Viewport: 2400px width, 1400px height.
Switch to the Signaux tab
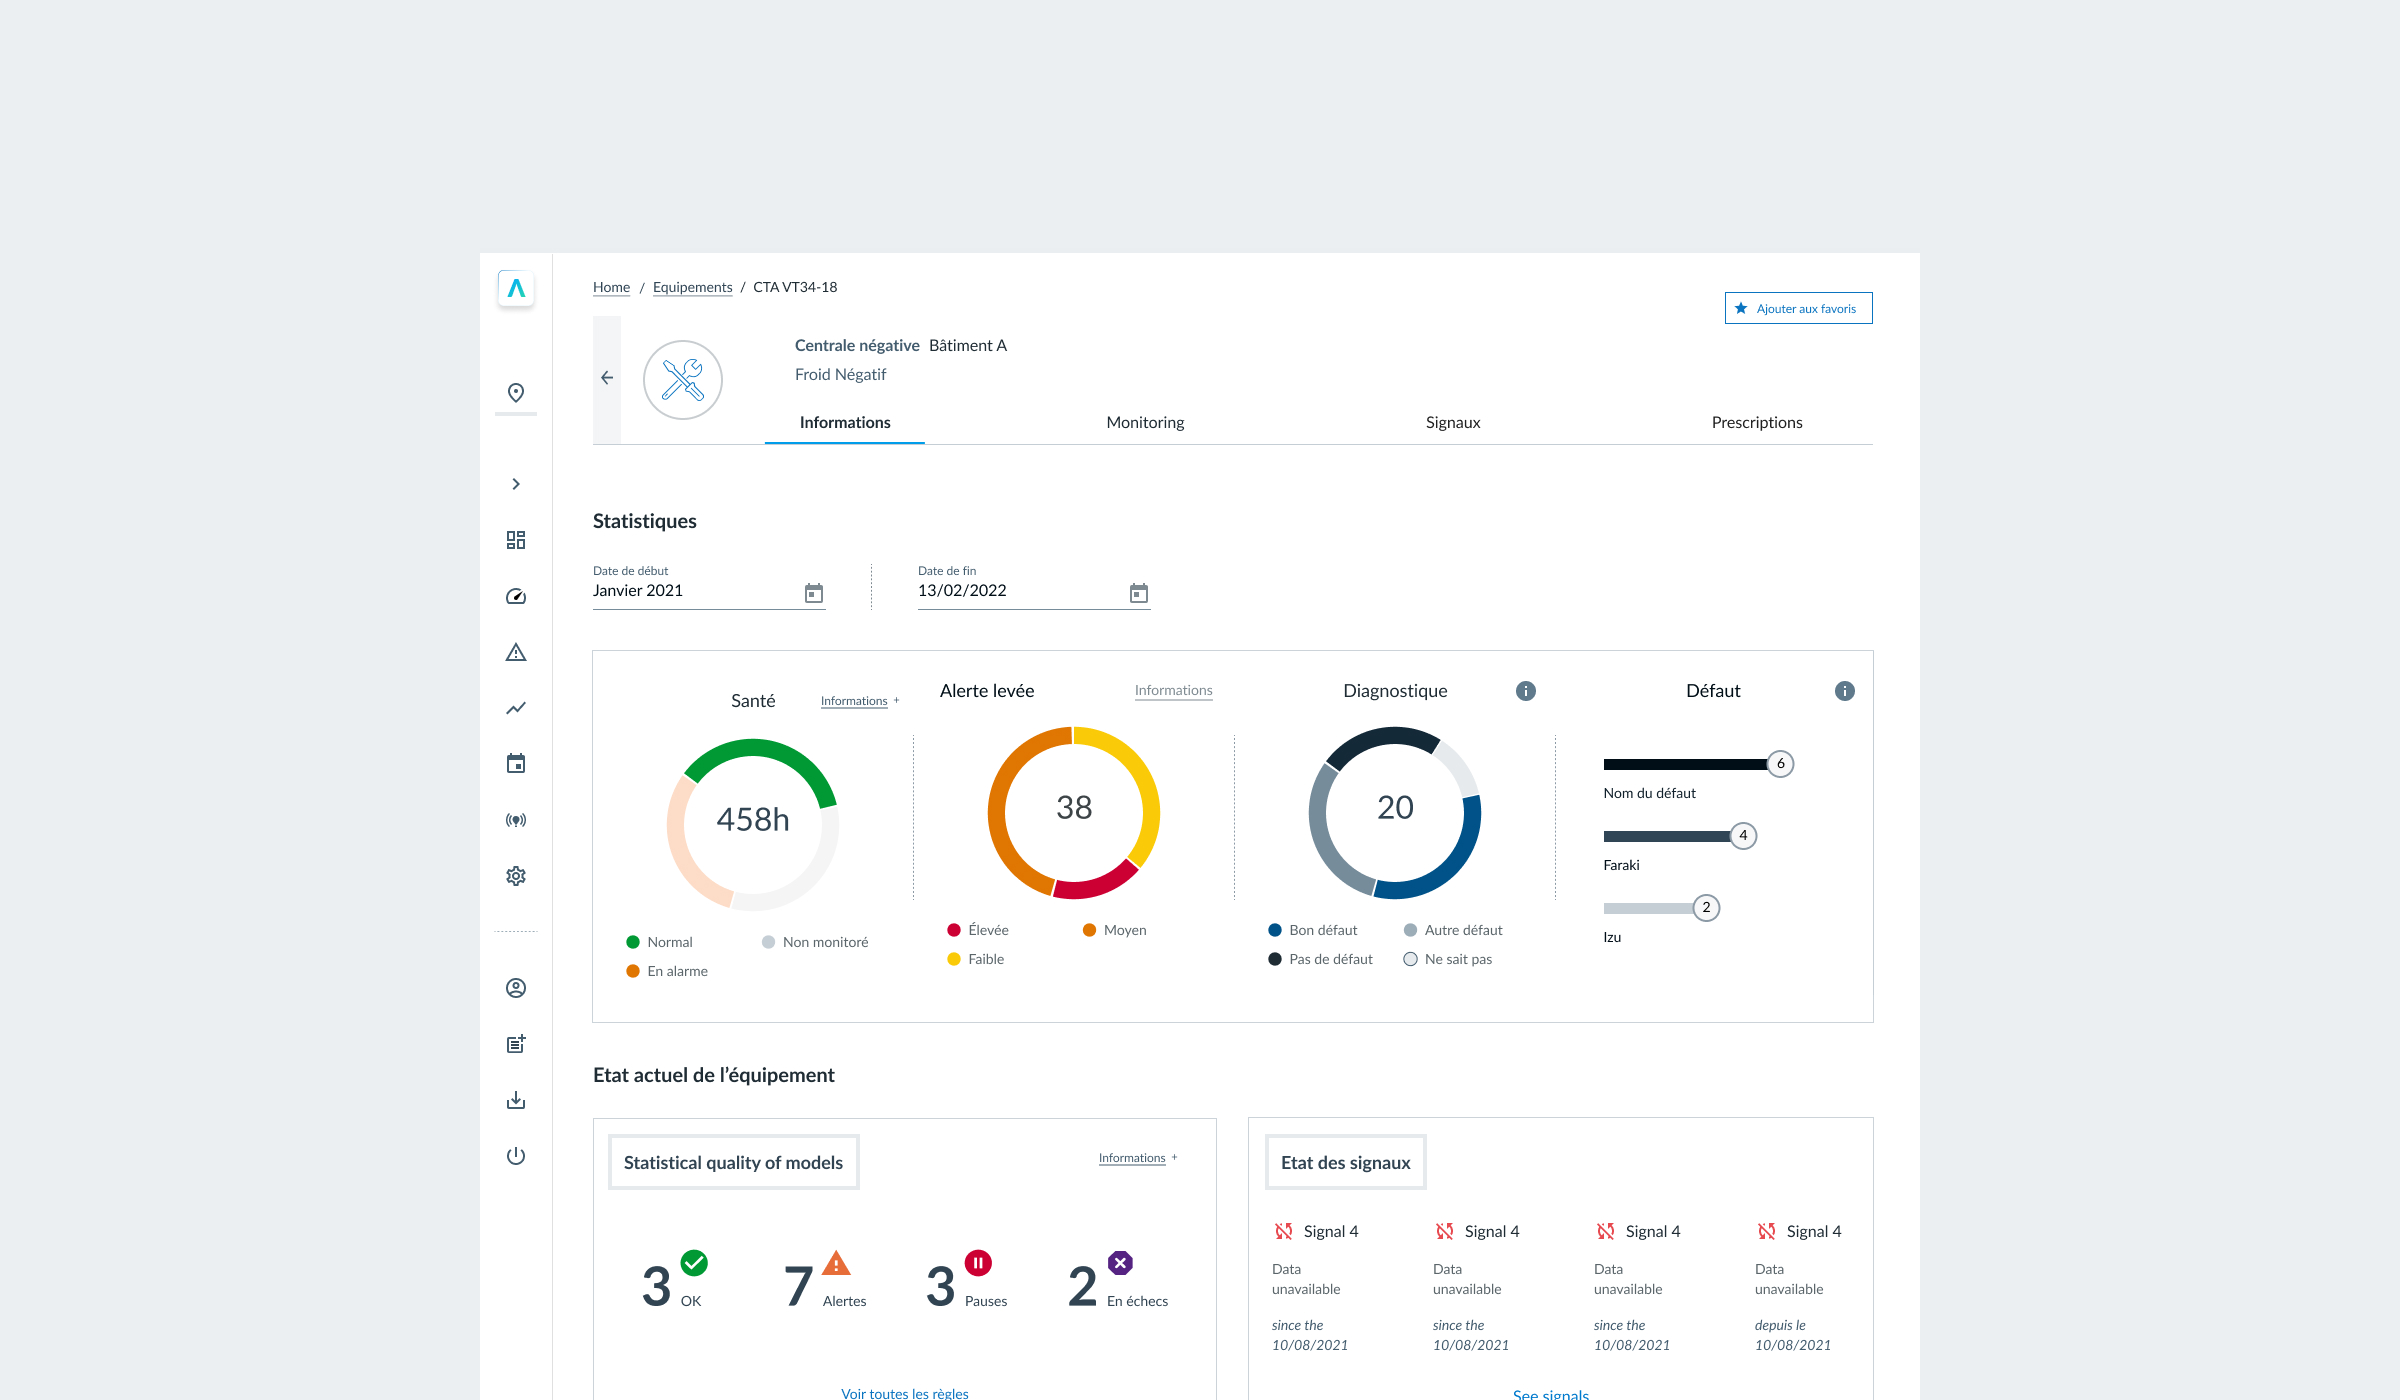click(x=1452, y=422)
